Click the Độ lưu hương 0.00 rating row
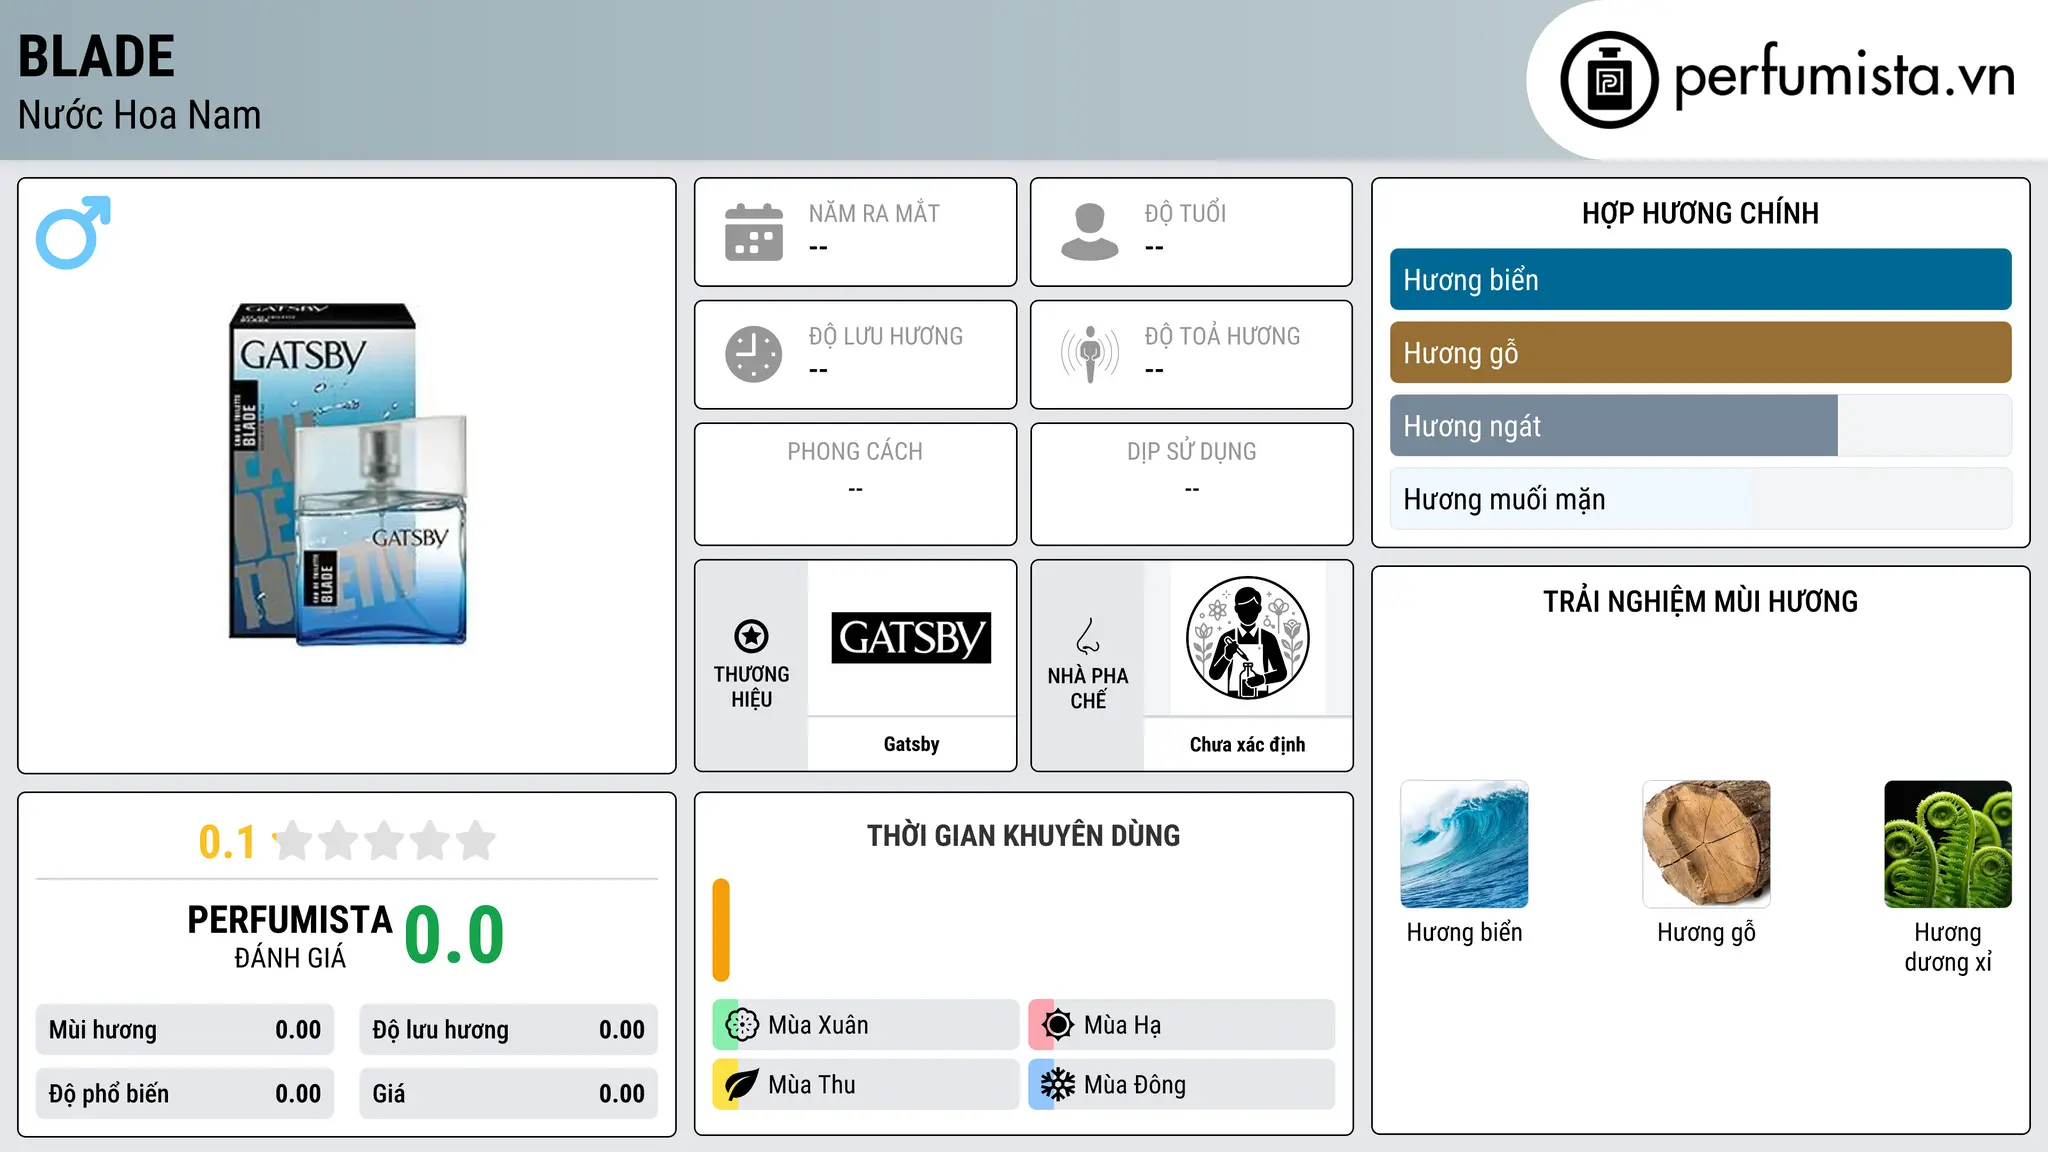The height and width of the screenshot is (1152, 2048). click(x=508, y=1030)
